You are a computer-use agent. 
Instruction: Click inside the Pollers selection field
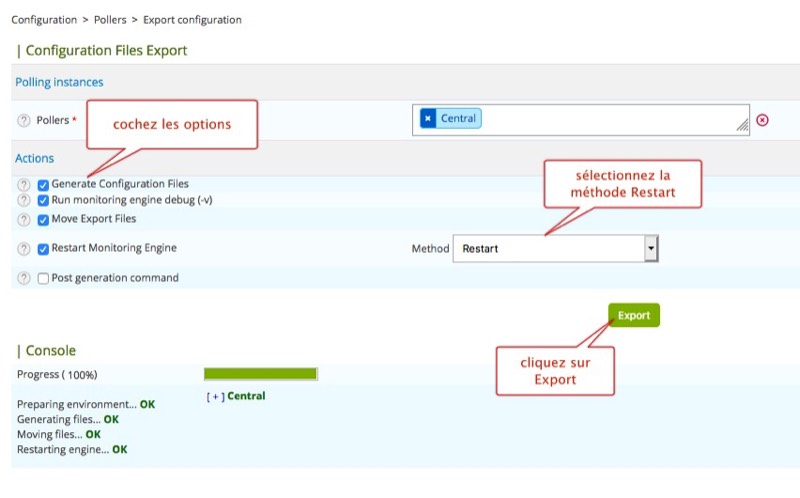coord(610,119)
